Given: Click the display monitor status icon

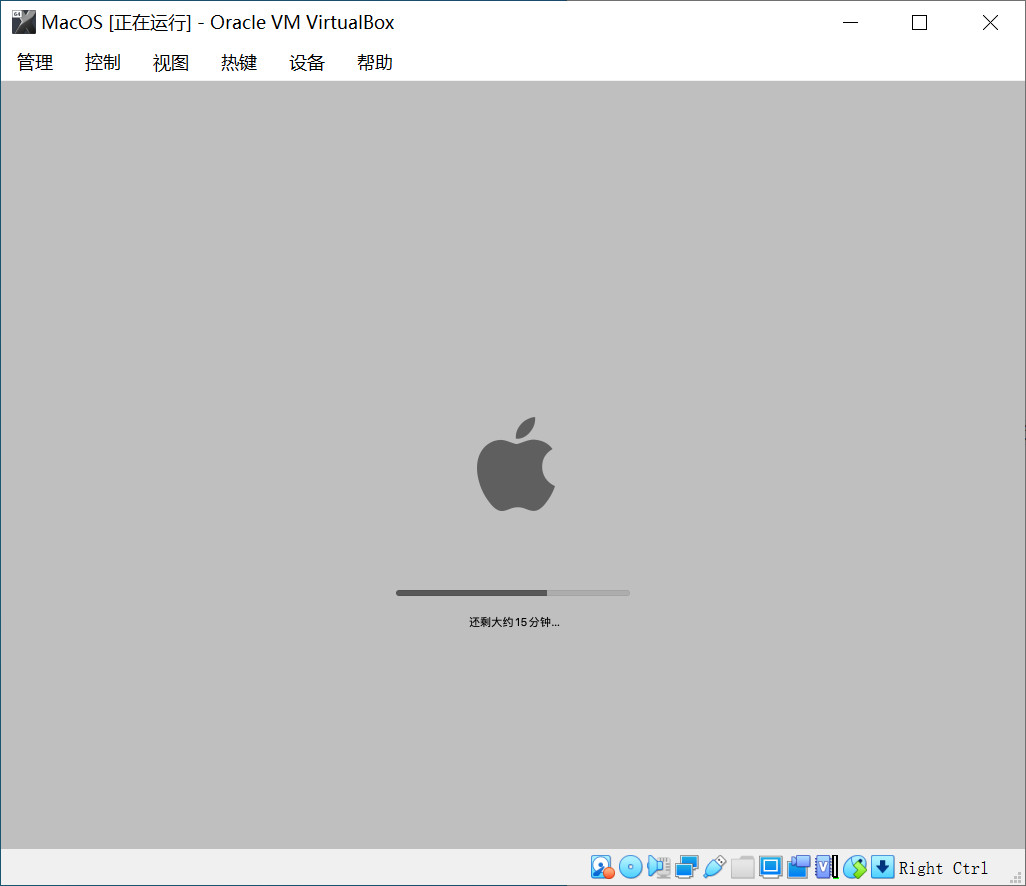Looking at the screenshot, I should click(x=771, y=867).
